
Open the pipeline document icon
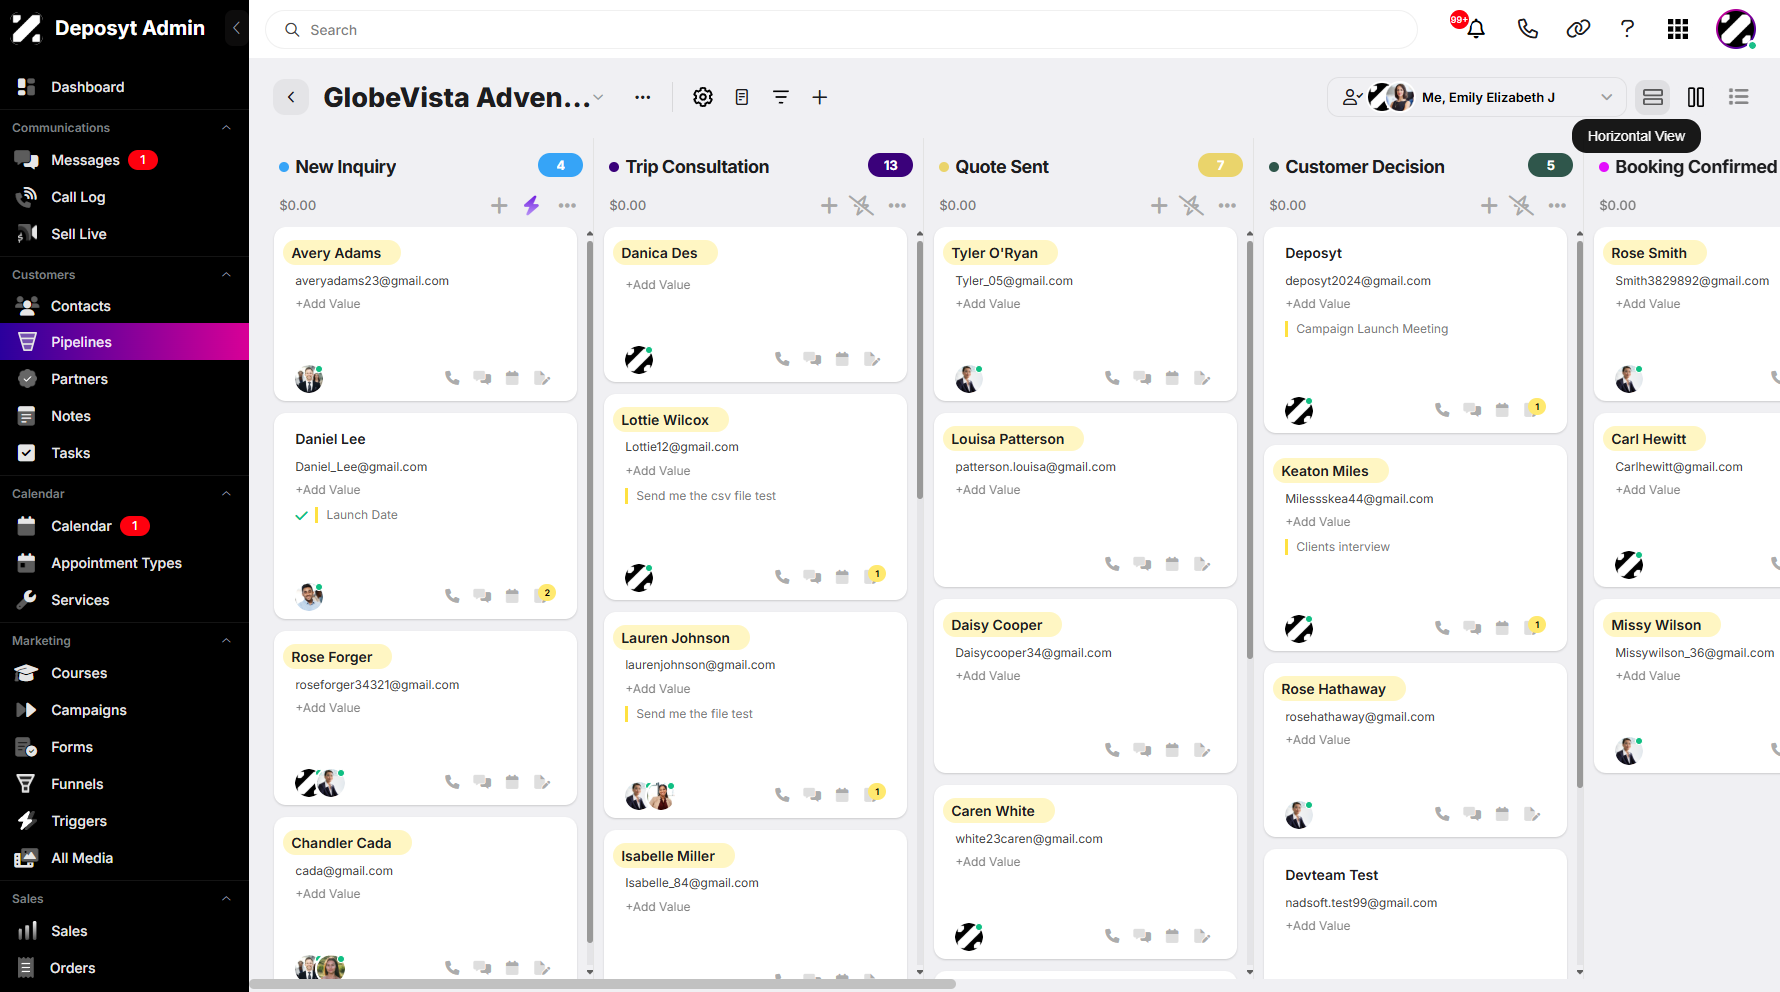point(742,97)
